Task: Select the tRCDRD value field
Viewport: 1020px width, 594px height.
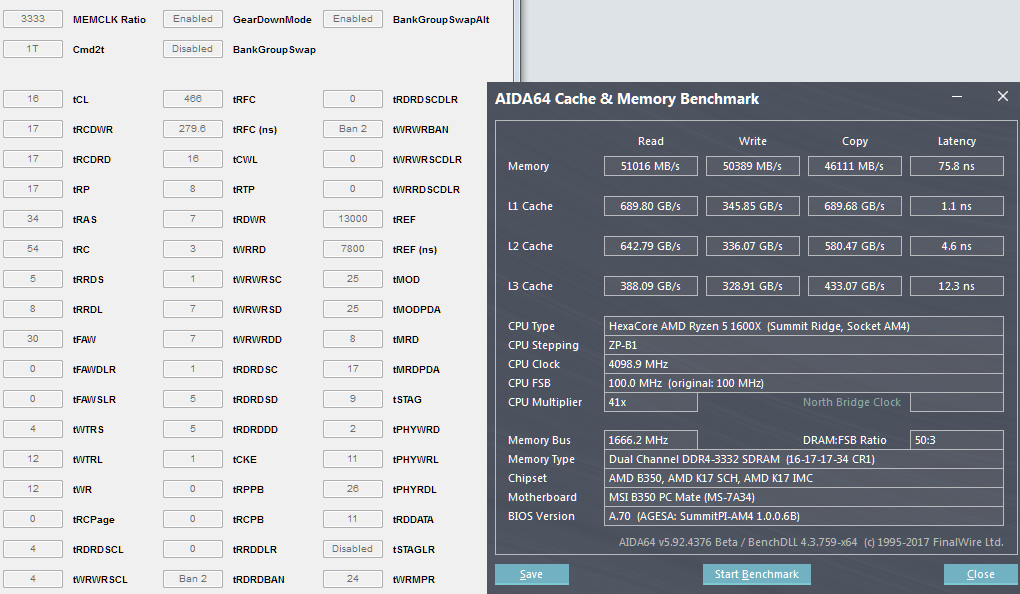Action: tap(33, 159)
